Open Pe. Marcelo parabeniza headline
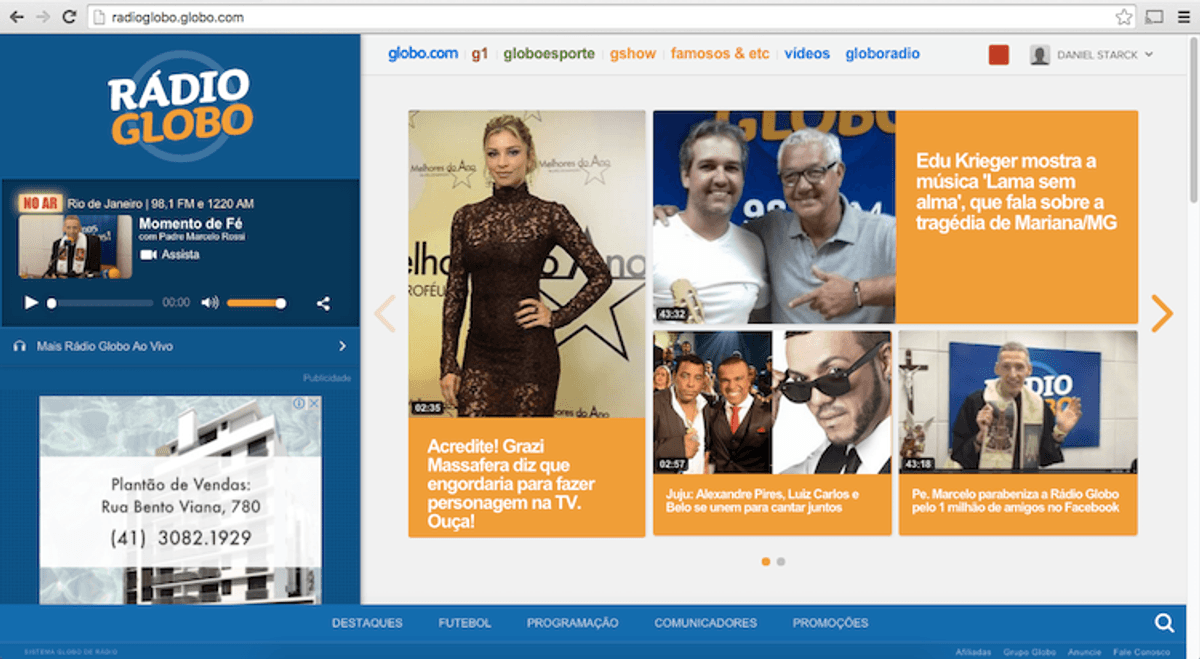 coord(1015,501)
